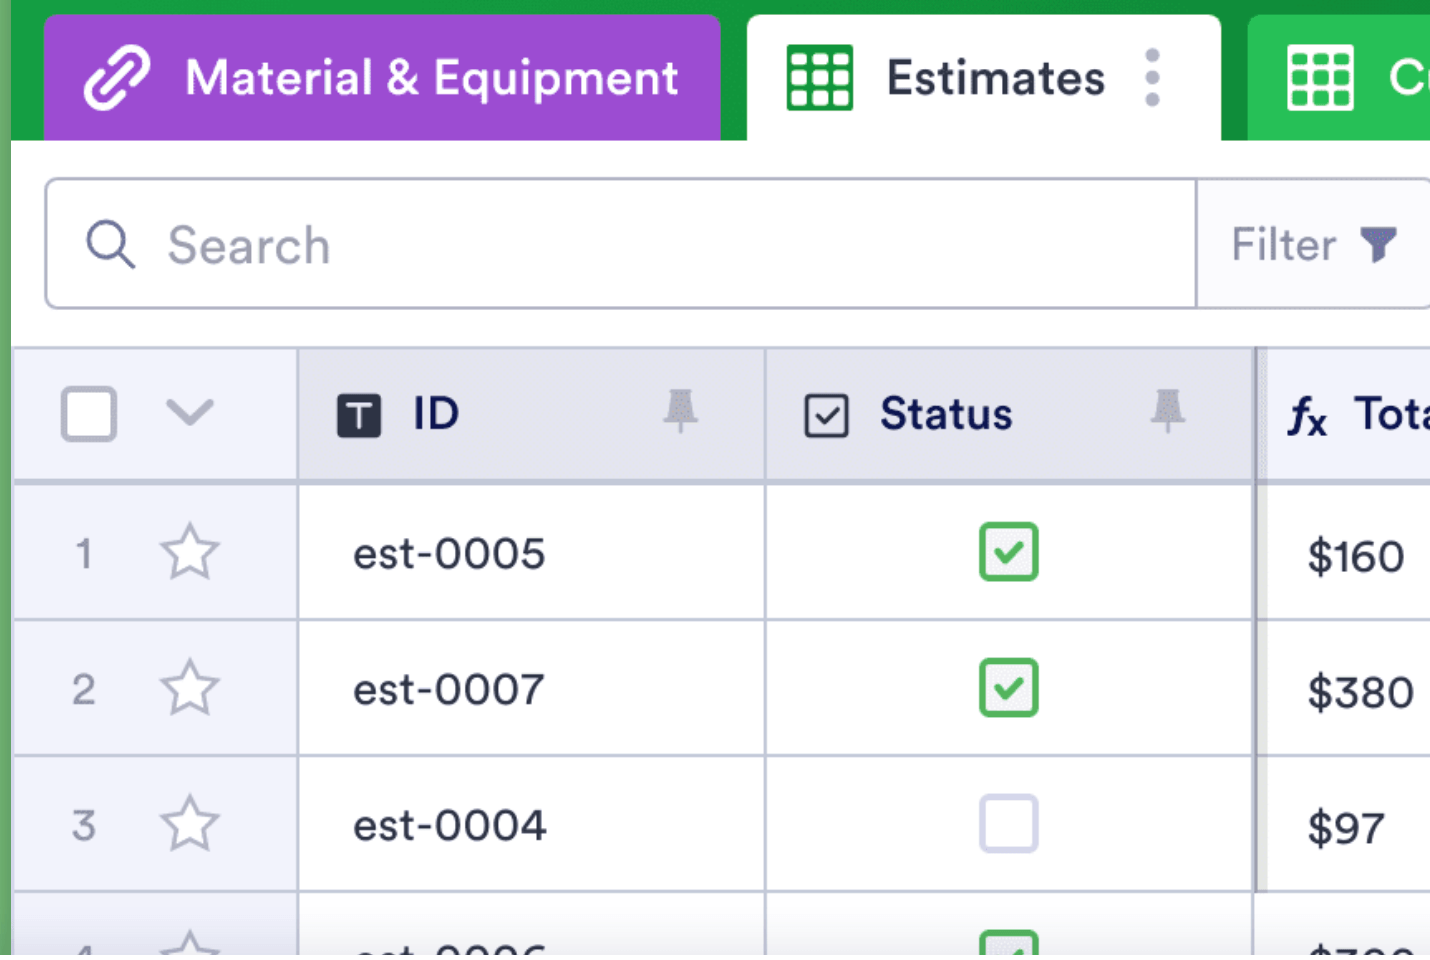Click row number 2
The width and height of the screenshot is (1430, 960).
84,689
